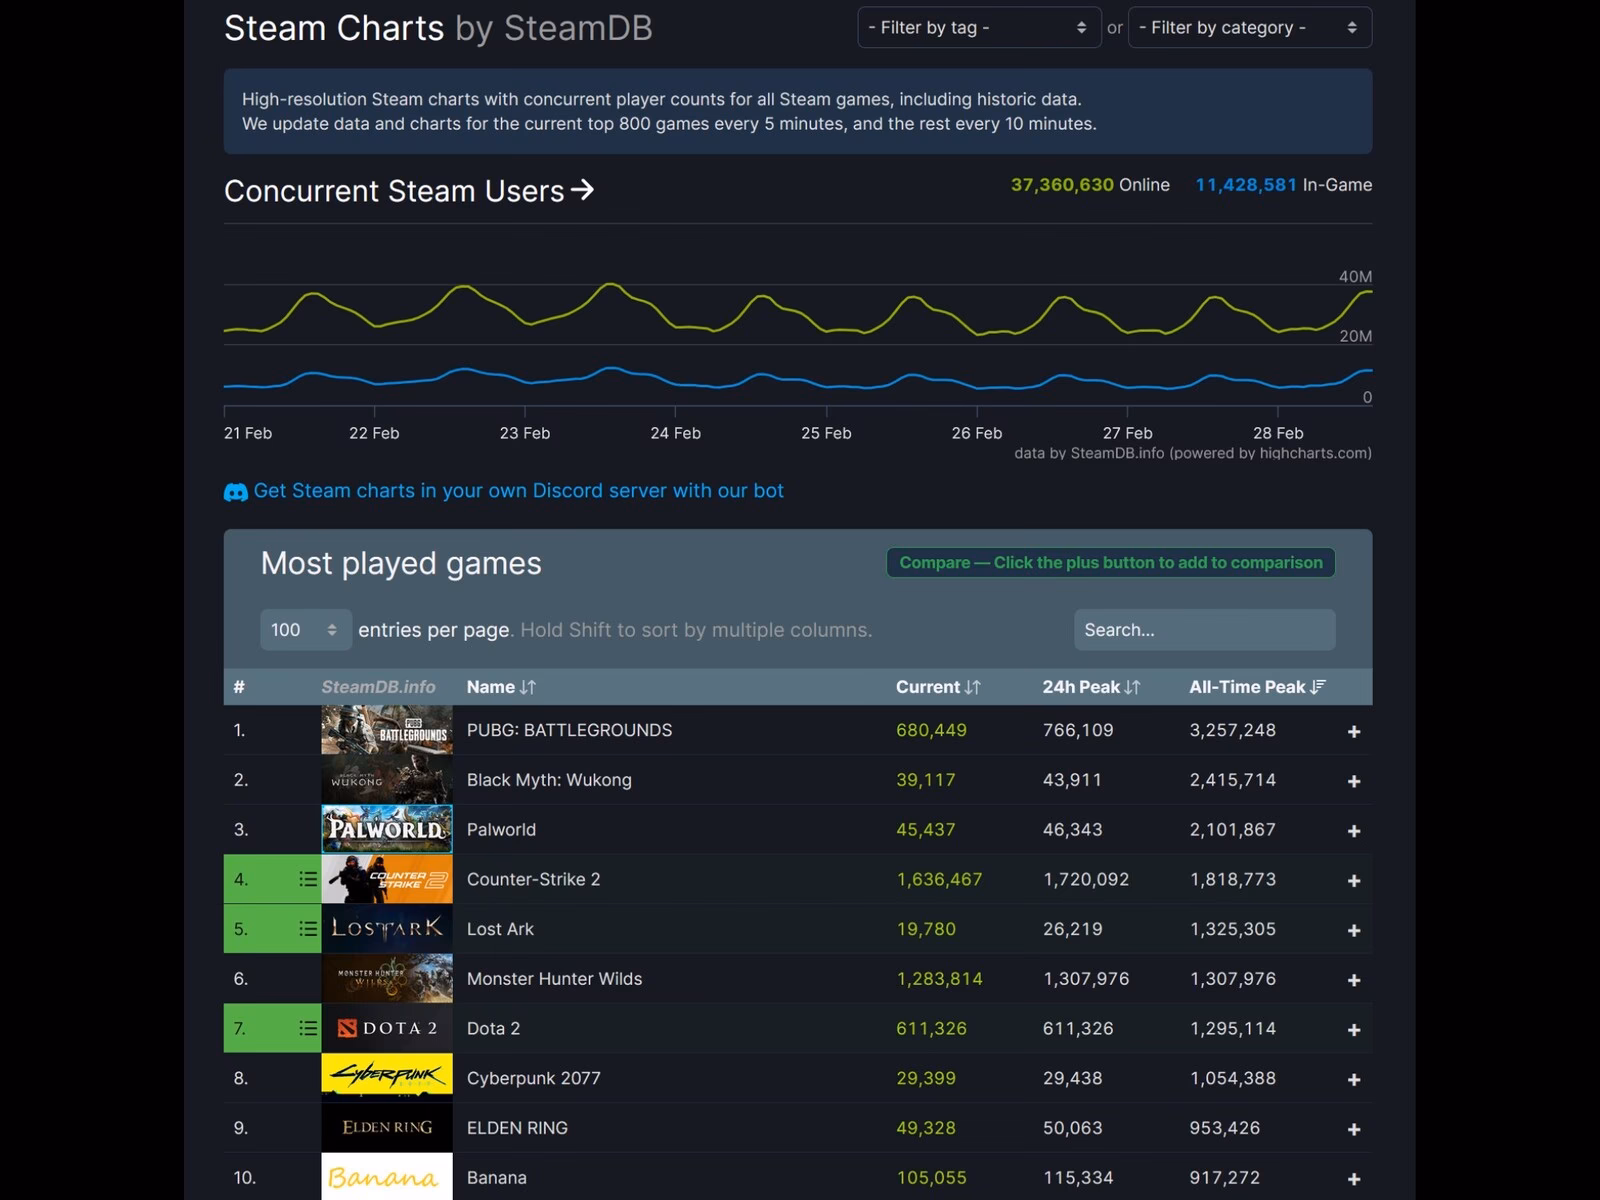Open the Counter-Strike 2 thumbnail
The width and height of the screenshot is (1600, 1200).
coord(387,879)
